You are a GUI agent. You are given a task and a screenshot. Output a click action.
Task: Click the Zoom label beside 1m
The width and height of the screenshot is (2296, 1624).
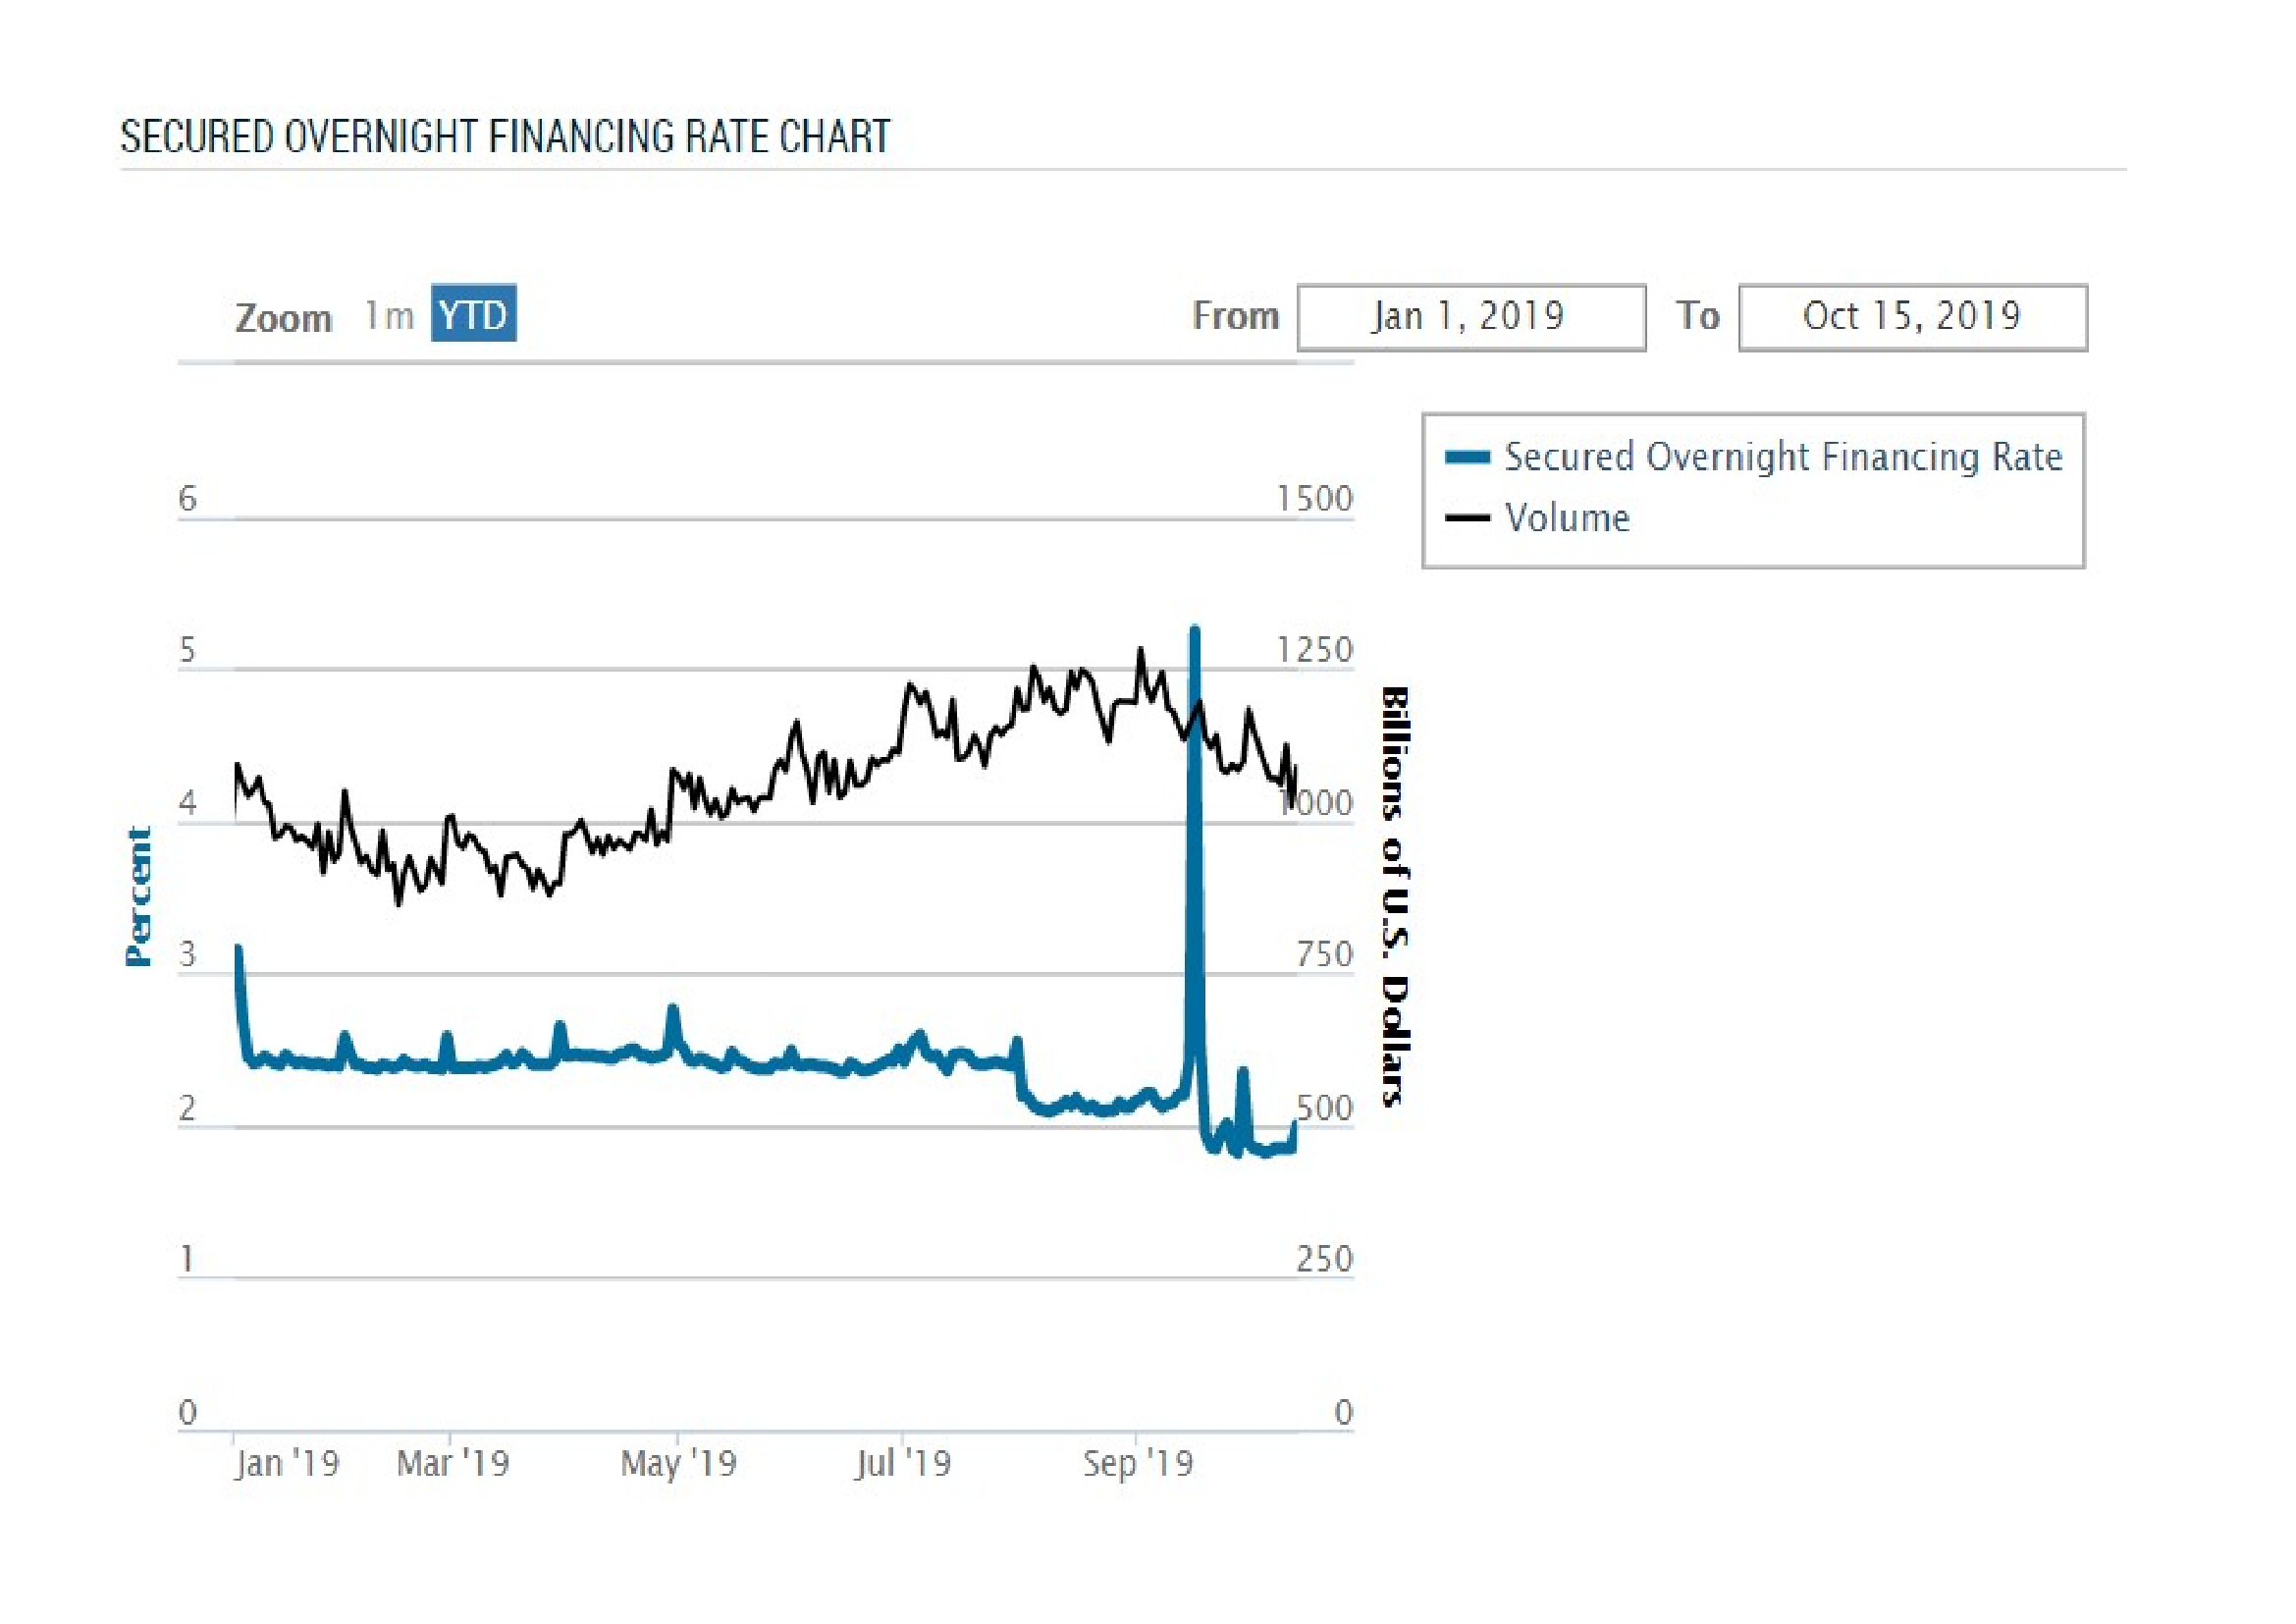pos(283,318)
